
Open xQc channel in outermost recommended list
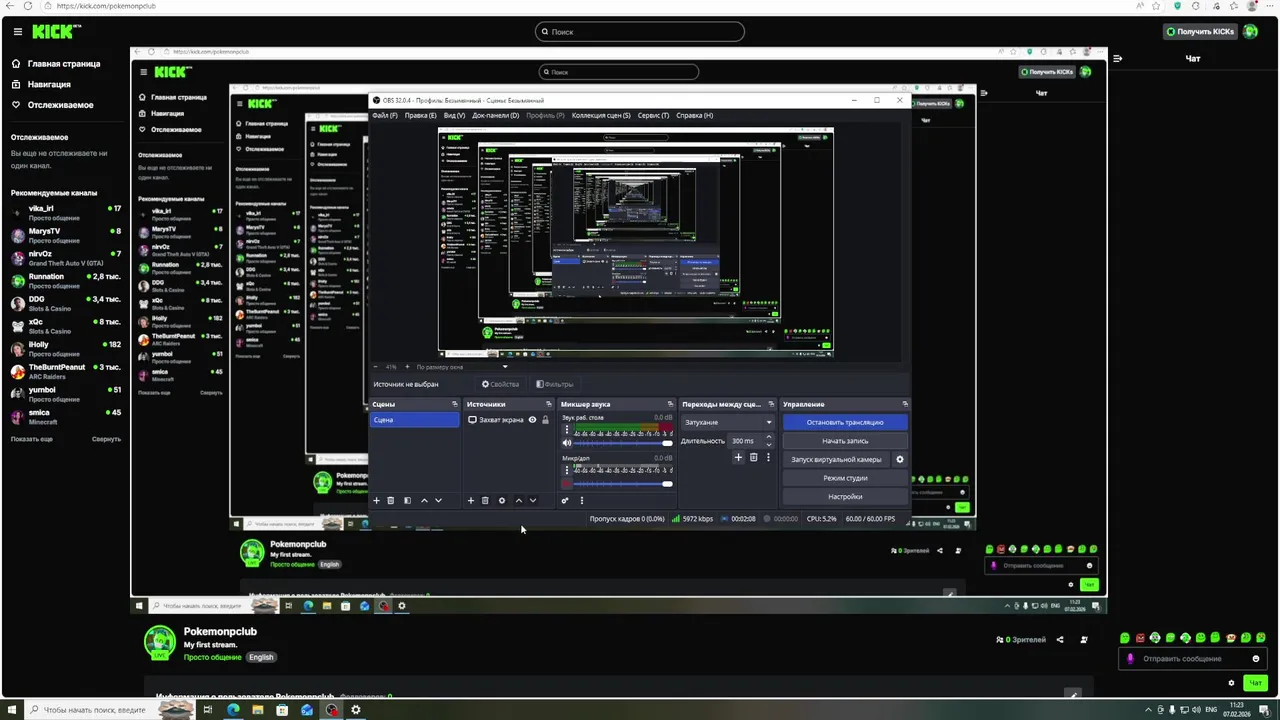click(65, 326)
